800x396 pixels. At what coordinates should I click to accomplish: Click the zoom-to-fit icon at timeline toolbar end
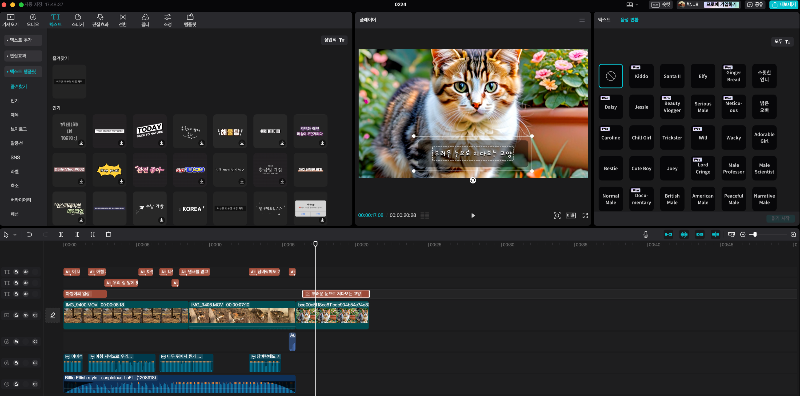pos(793,235)
